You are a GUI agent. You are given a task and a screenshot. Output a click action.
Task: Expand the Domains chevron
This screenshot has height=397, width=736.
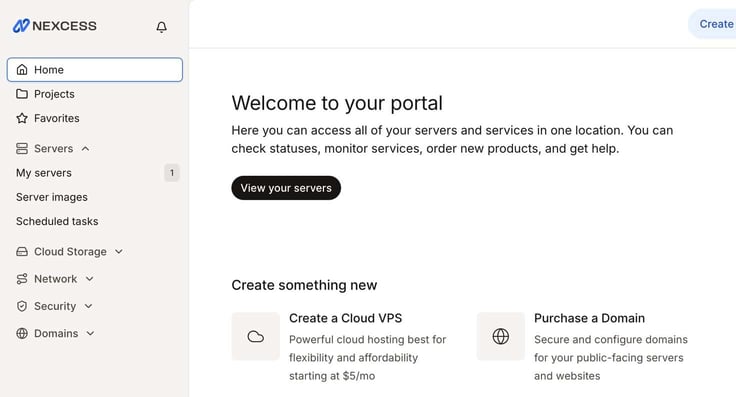[x=90, y=334]
